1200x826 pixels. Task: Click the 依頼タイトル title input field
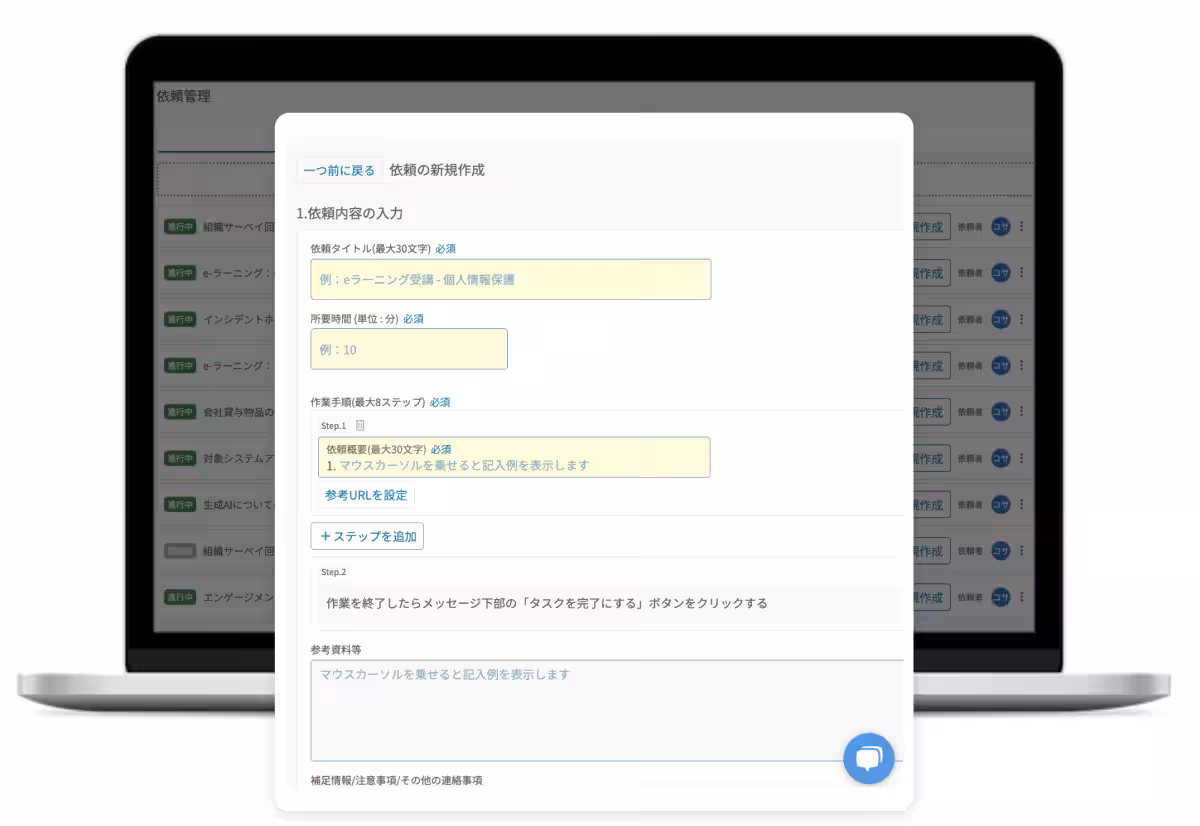(512, 279)
